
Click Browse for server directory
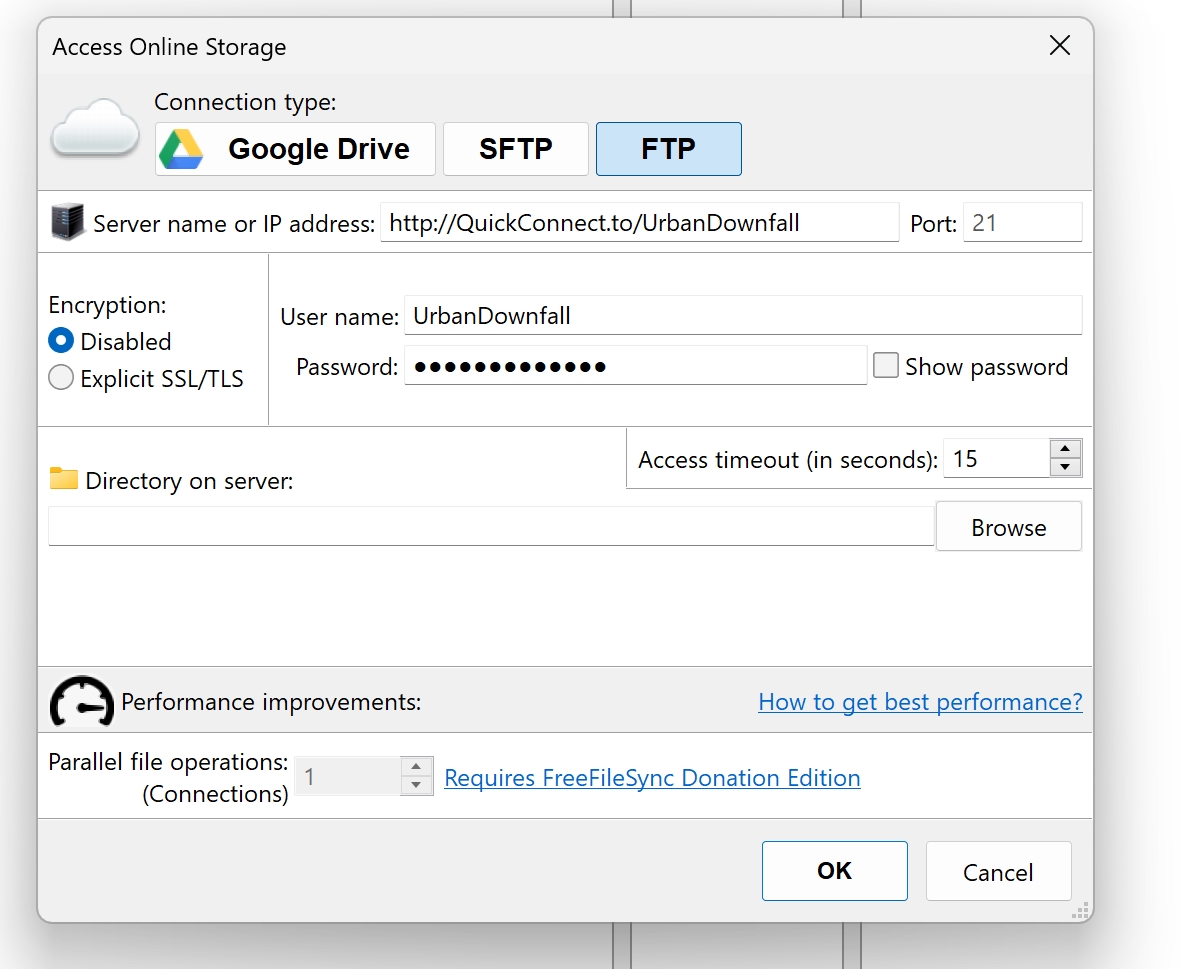coord(1009,527)
